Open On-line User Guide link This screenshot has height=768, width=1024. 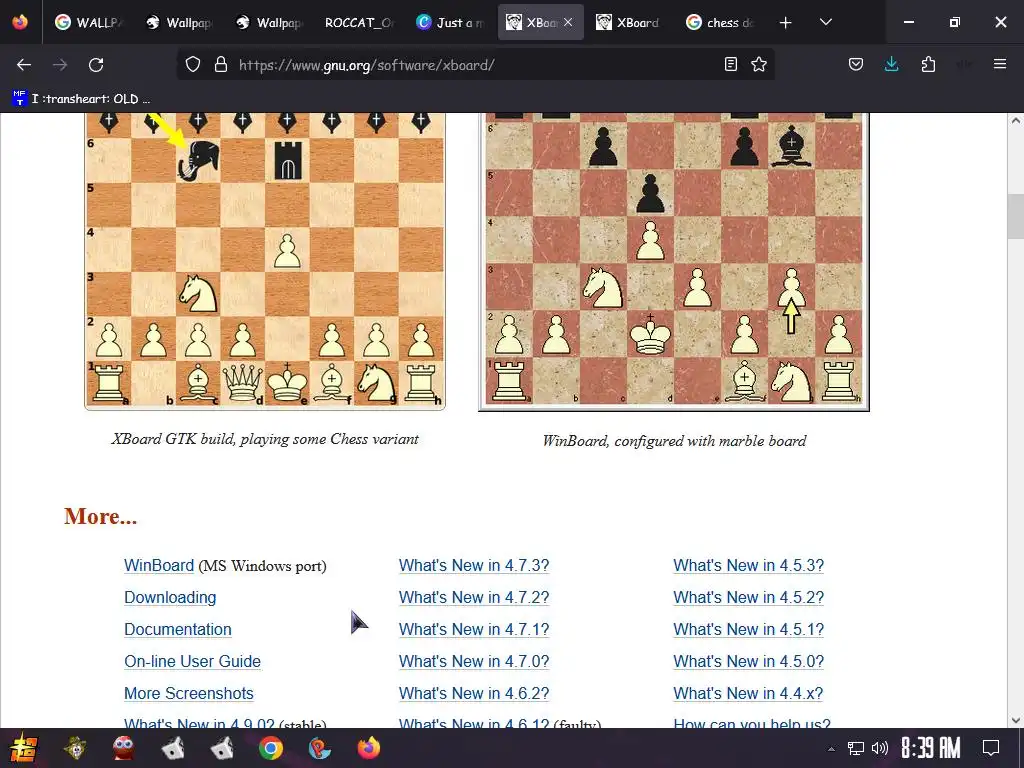pos(192,662)
